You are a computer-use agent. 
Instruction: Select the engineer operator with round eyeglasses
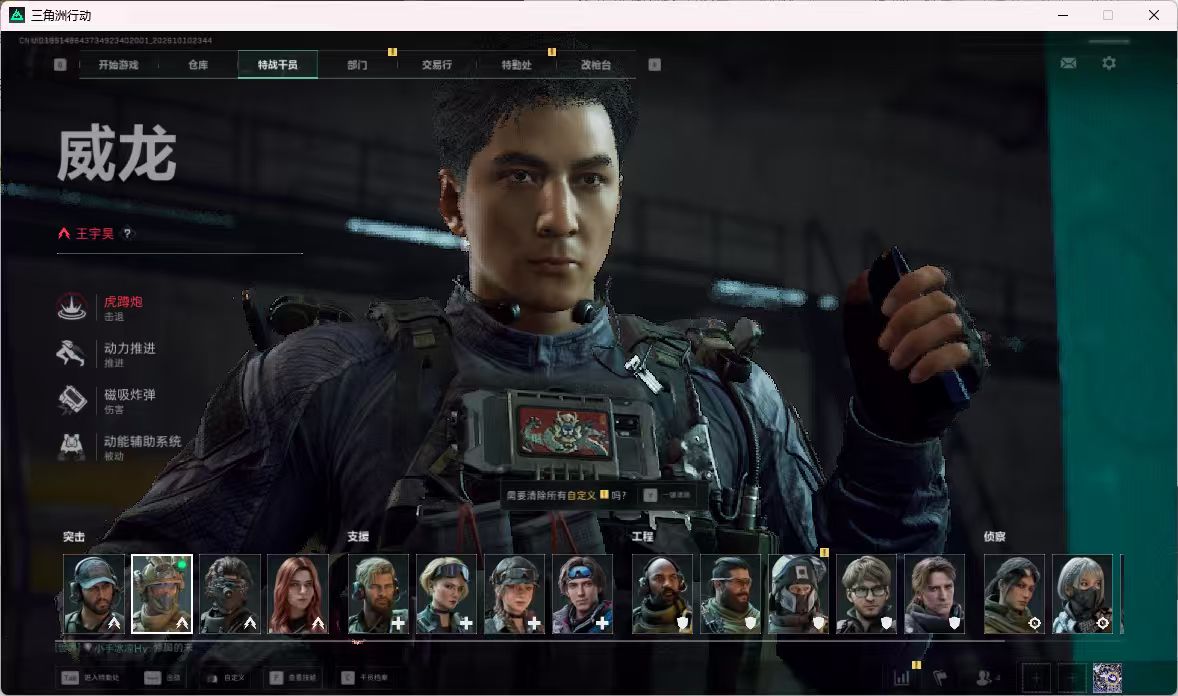[866, 594]
